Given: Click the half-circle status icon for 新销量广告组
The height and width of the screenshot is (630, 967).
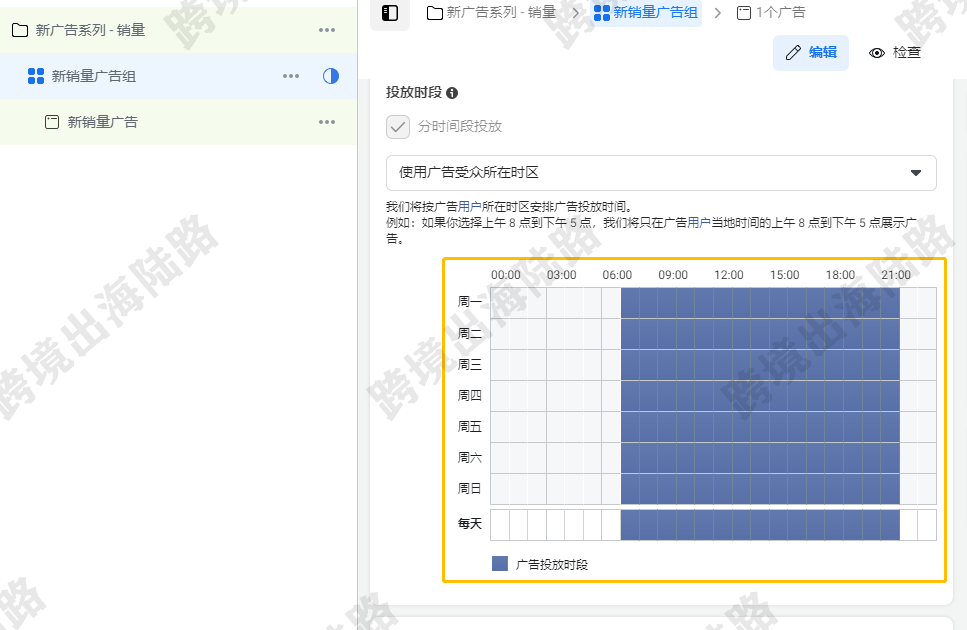Looking at the screenshot, I should [331, 76].
